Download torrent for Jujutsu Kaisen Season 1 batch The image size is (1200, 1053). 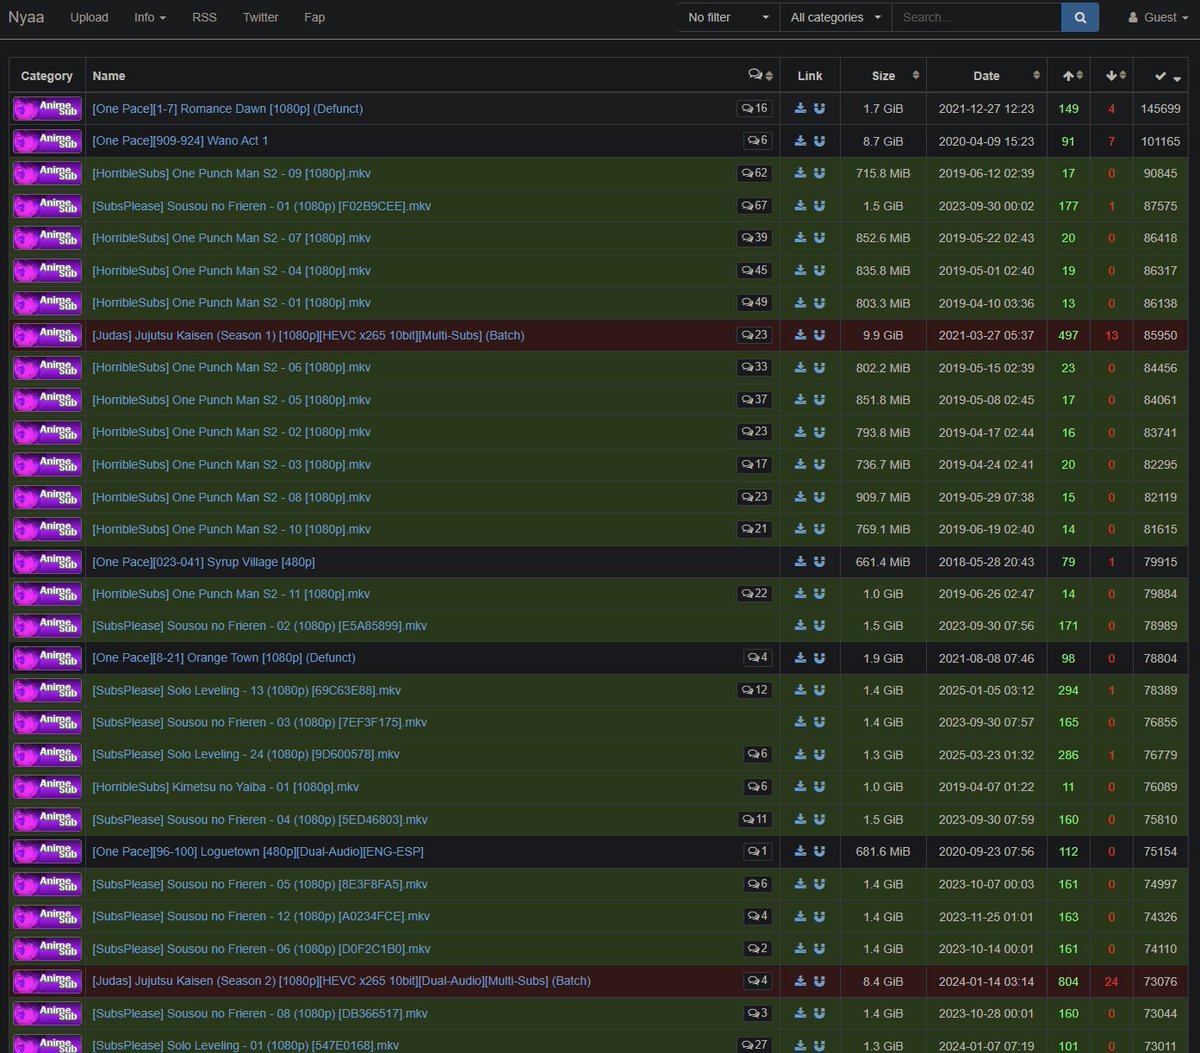pos(800,335)
